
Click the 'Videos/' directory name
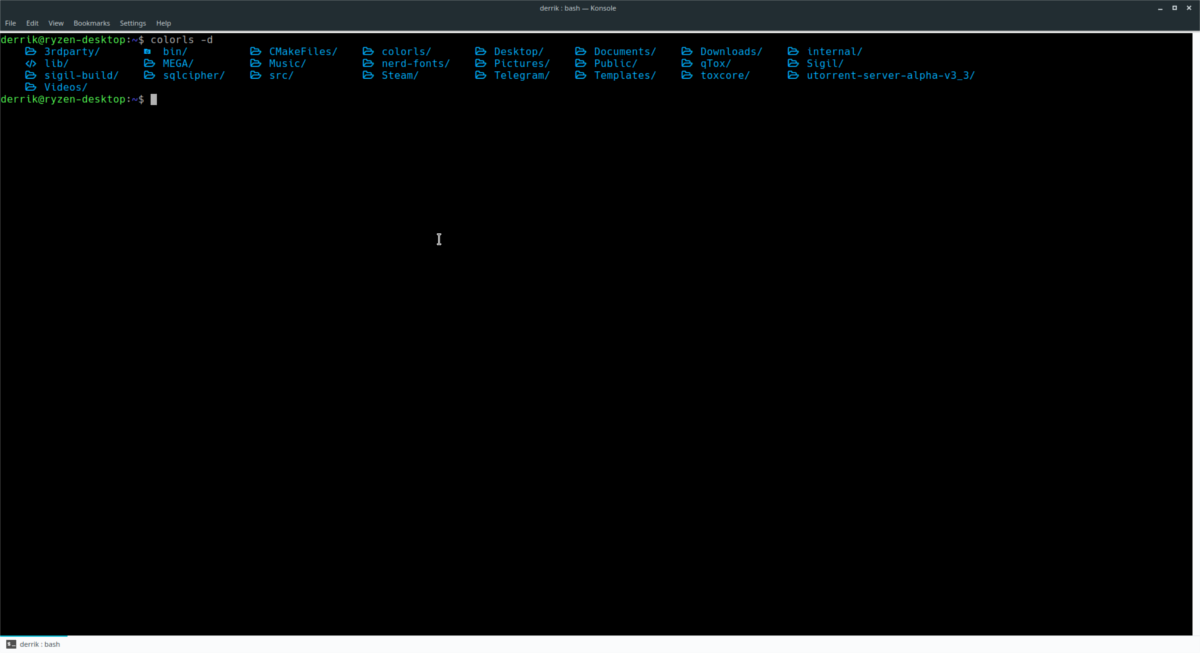coord(66,88)
